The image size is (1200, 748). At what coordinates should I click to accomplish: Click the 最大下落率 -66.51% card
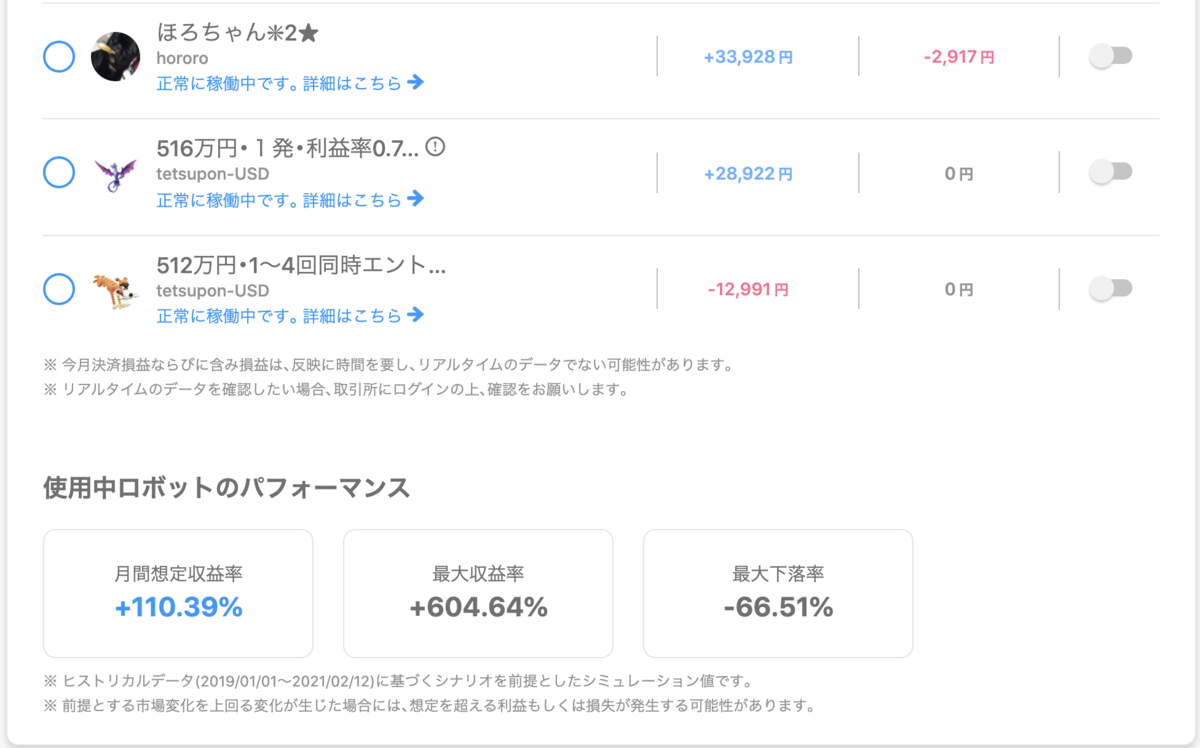click(x=778, y=593)
